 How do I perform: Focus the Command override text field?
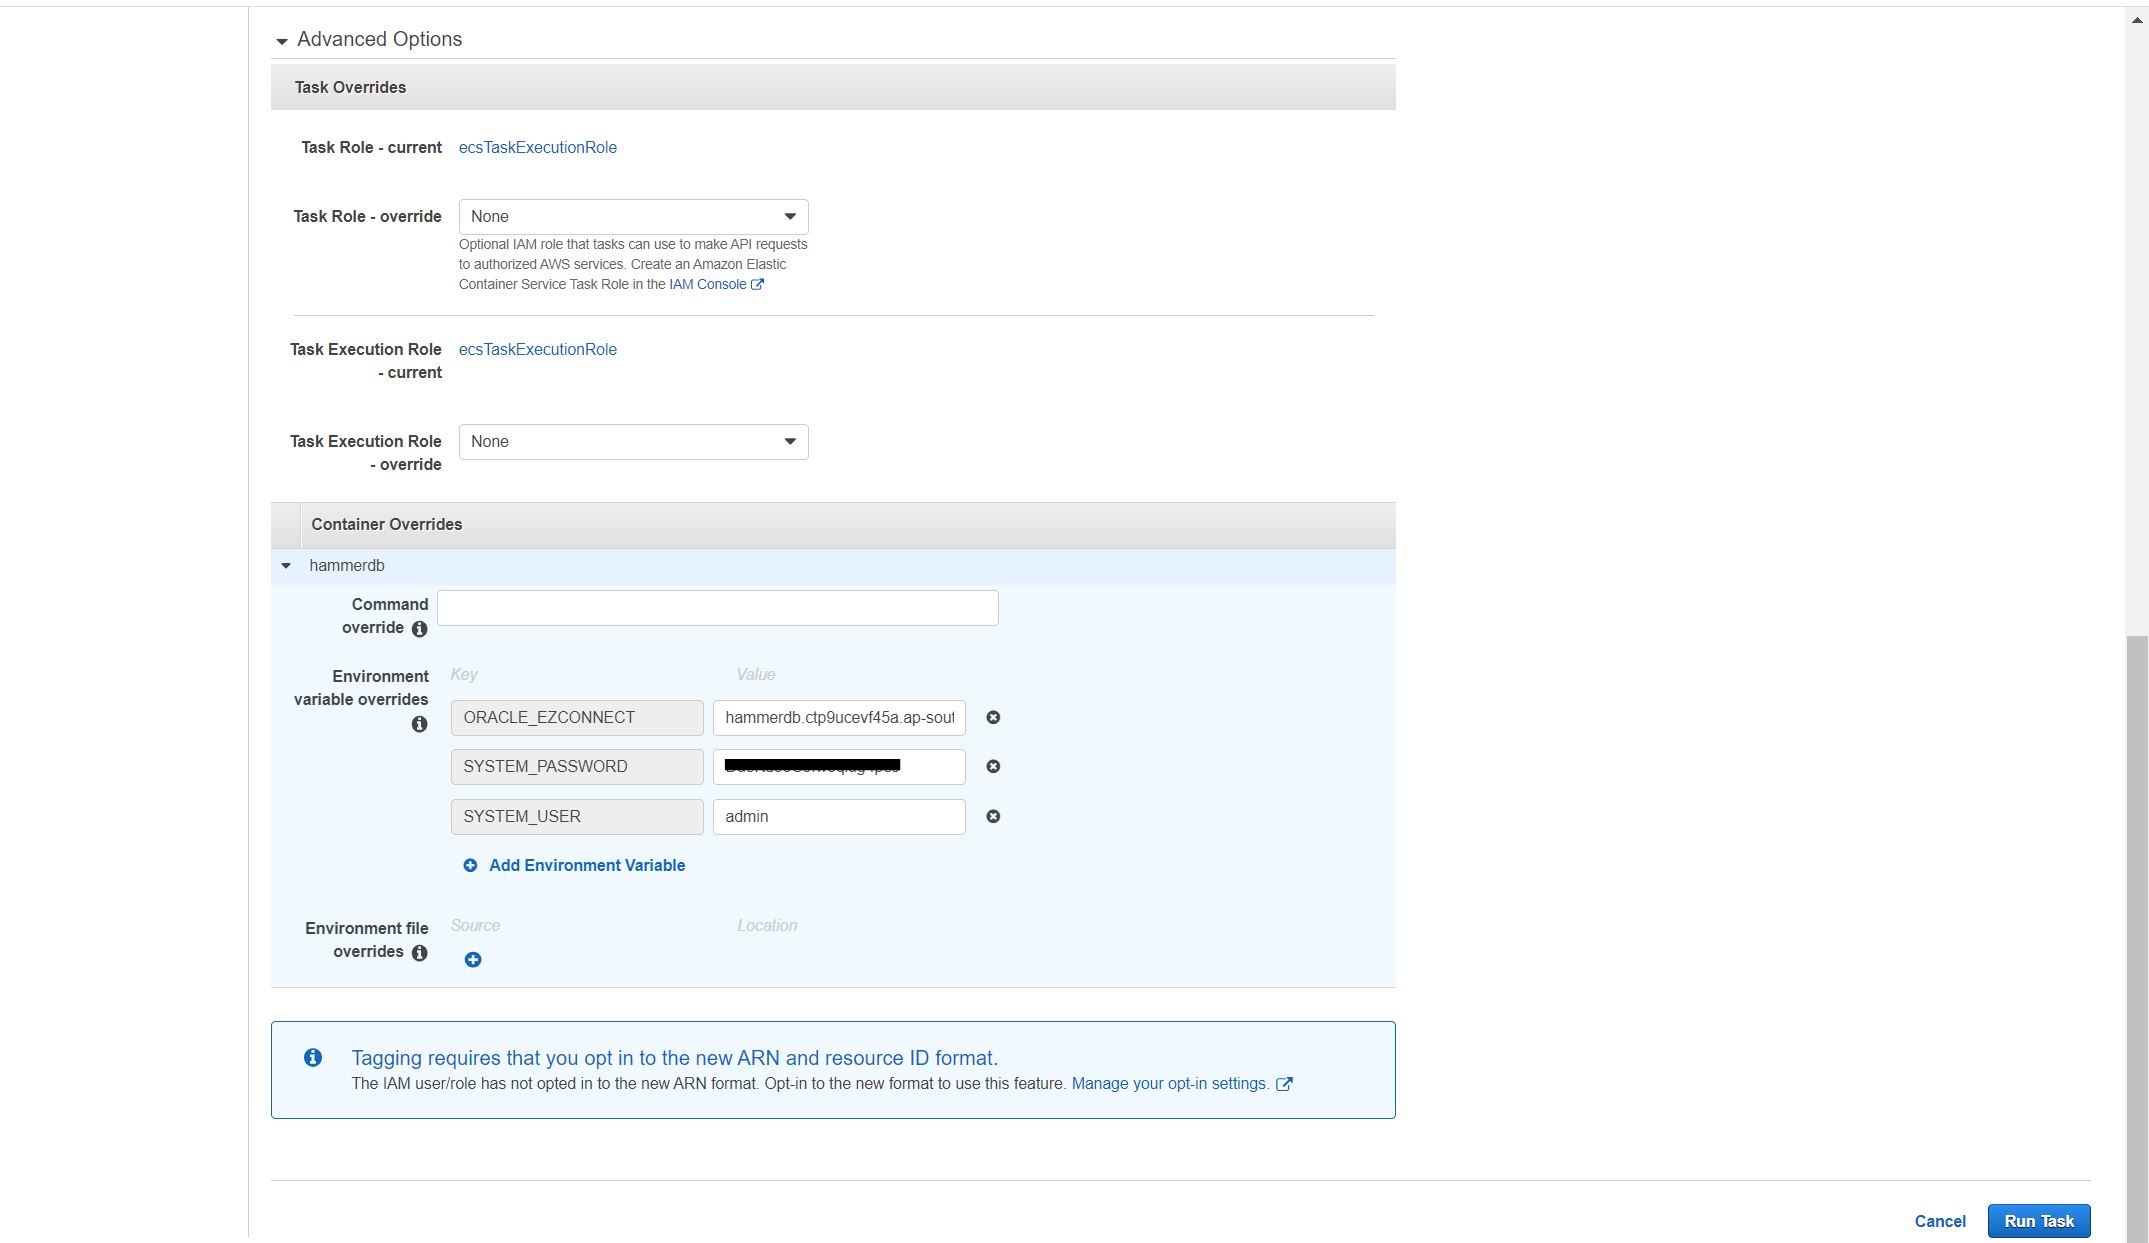[x=717, y=608]
